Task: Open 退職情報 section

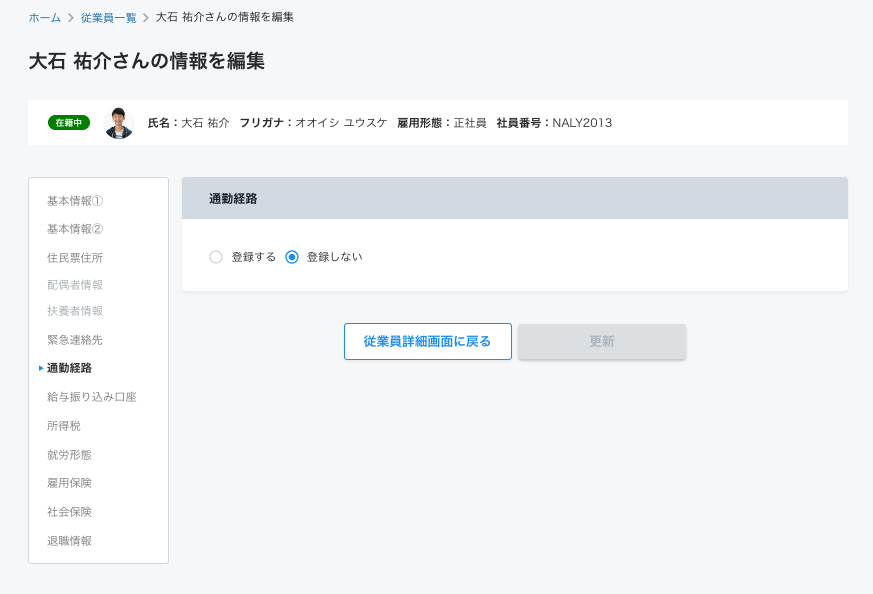Action: pyautogui.click(x=69, y=541)
